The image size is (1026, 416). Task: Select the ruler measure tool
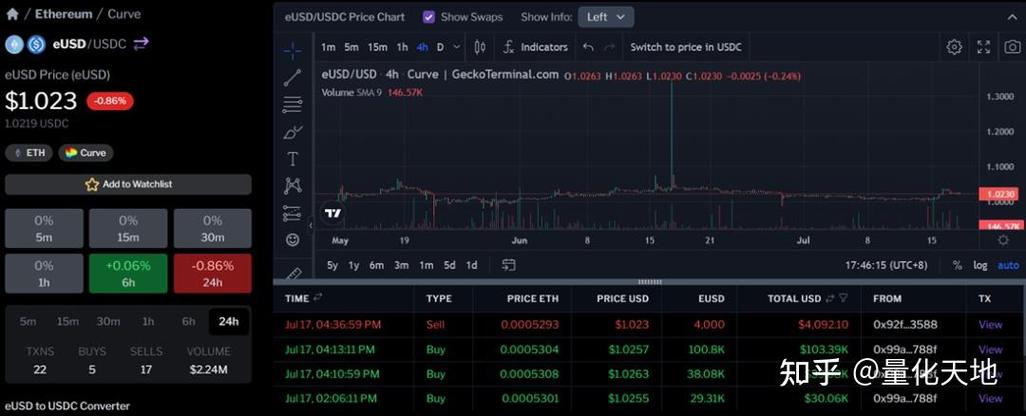[x=292, y=272]
